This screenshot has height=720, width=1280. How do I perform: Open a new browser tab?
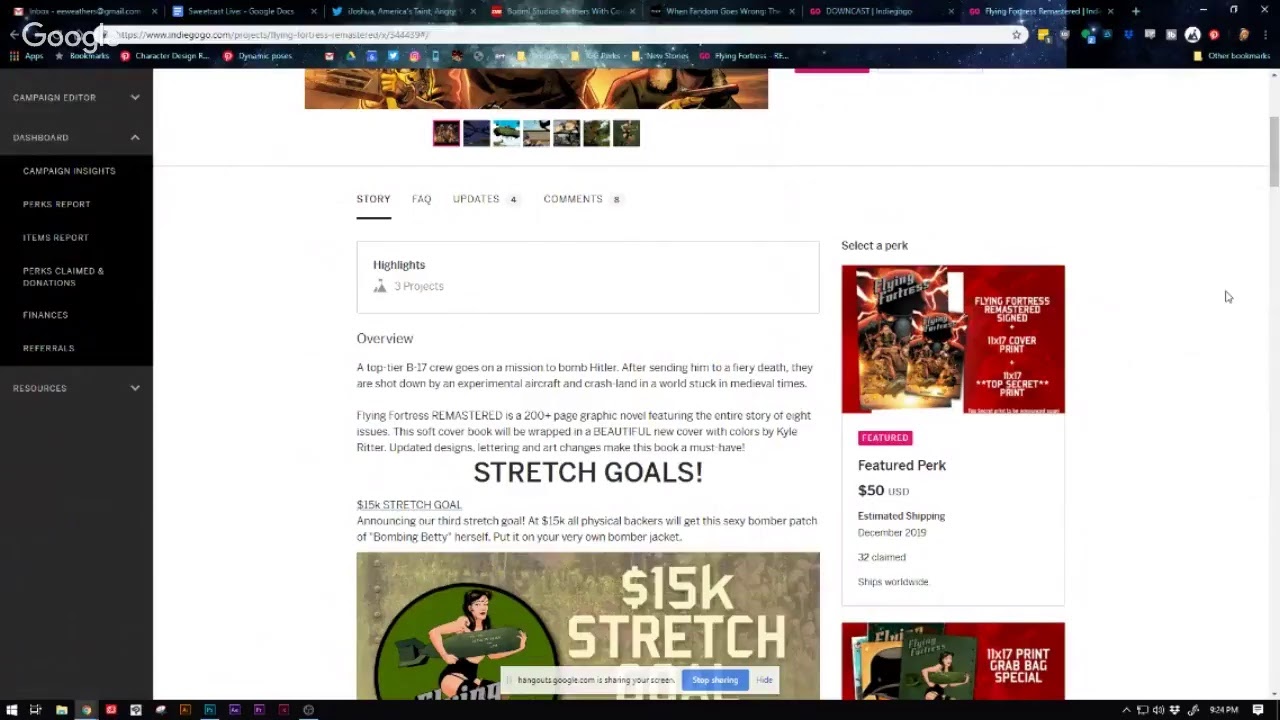coord(1135,12)
